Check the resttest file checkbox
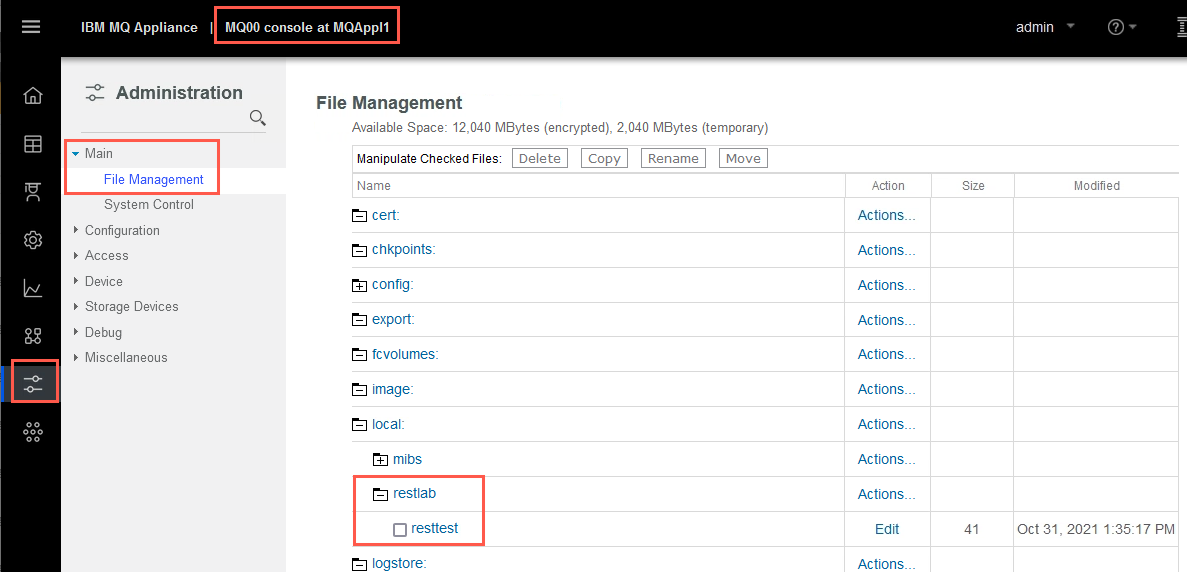1187x572 pixels. 400,530
